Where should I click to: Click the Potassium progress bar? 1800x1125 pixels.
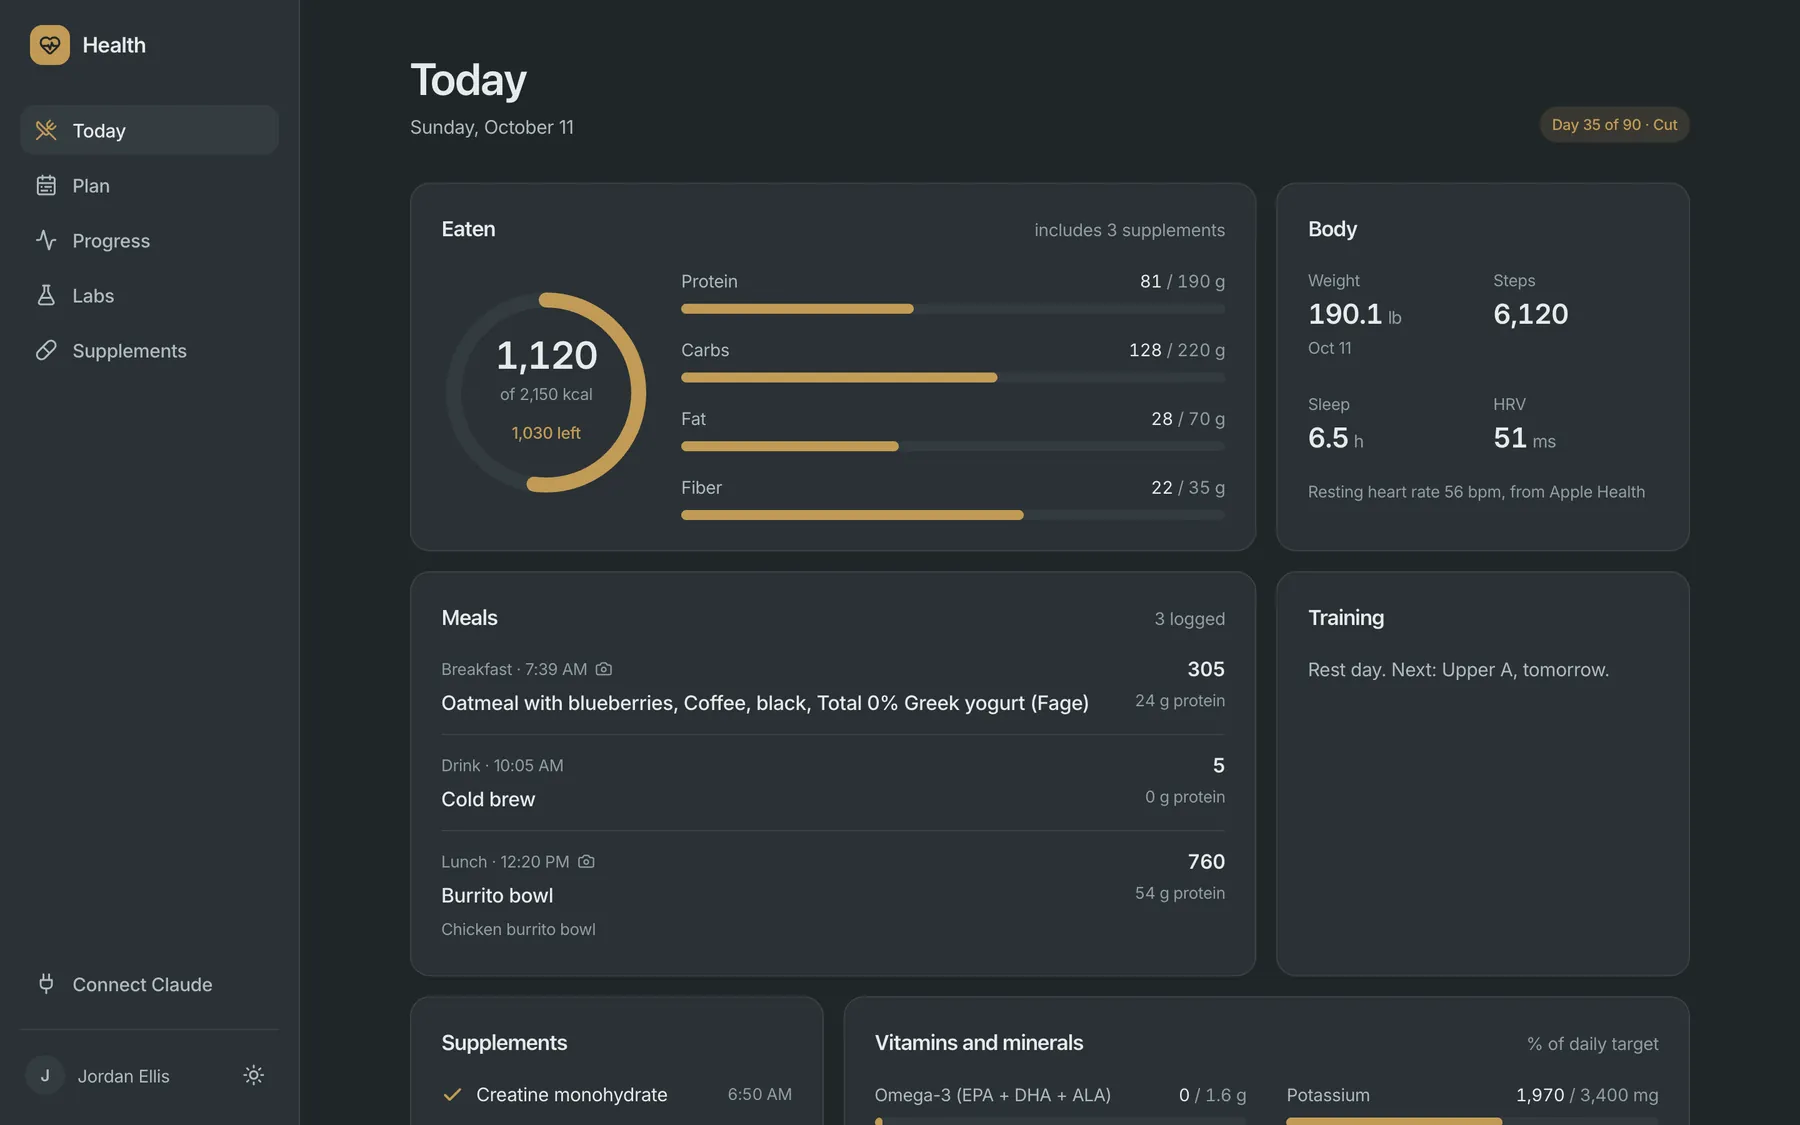tap(1472, 1121)
